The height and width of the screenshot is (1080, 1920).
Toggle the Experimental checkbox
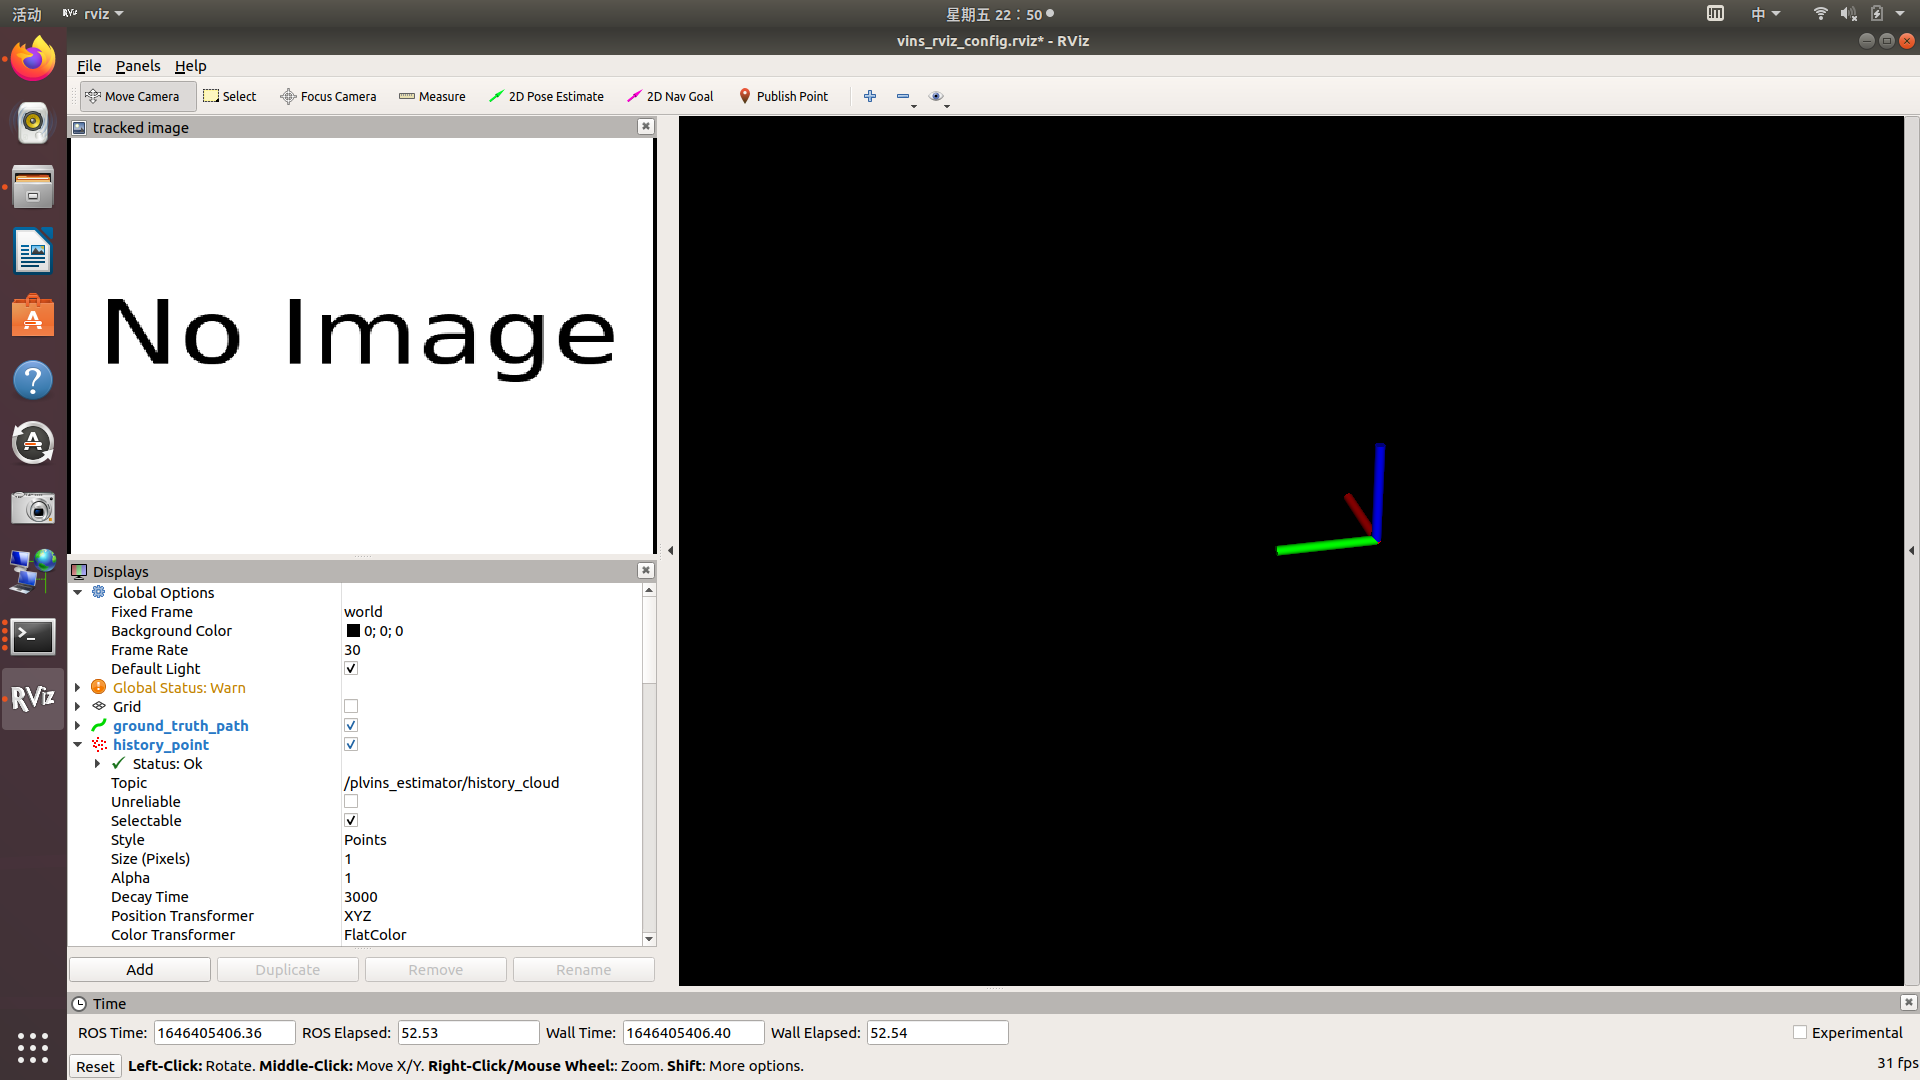[1800, 1033]
